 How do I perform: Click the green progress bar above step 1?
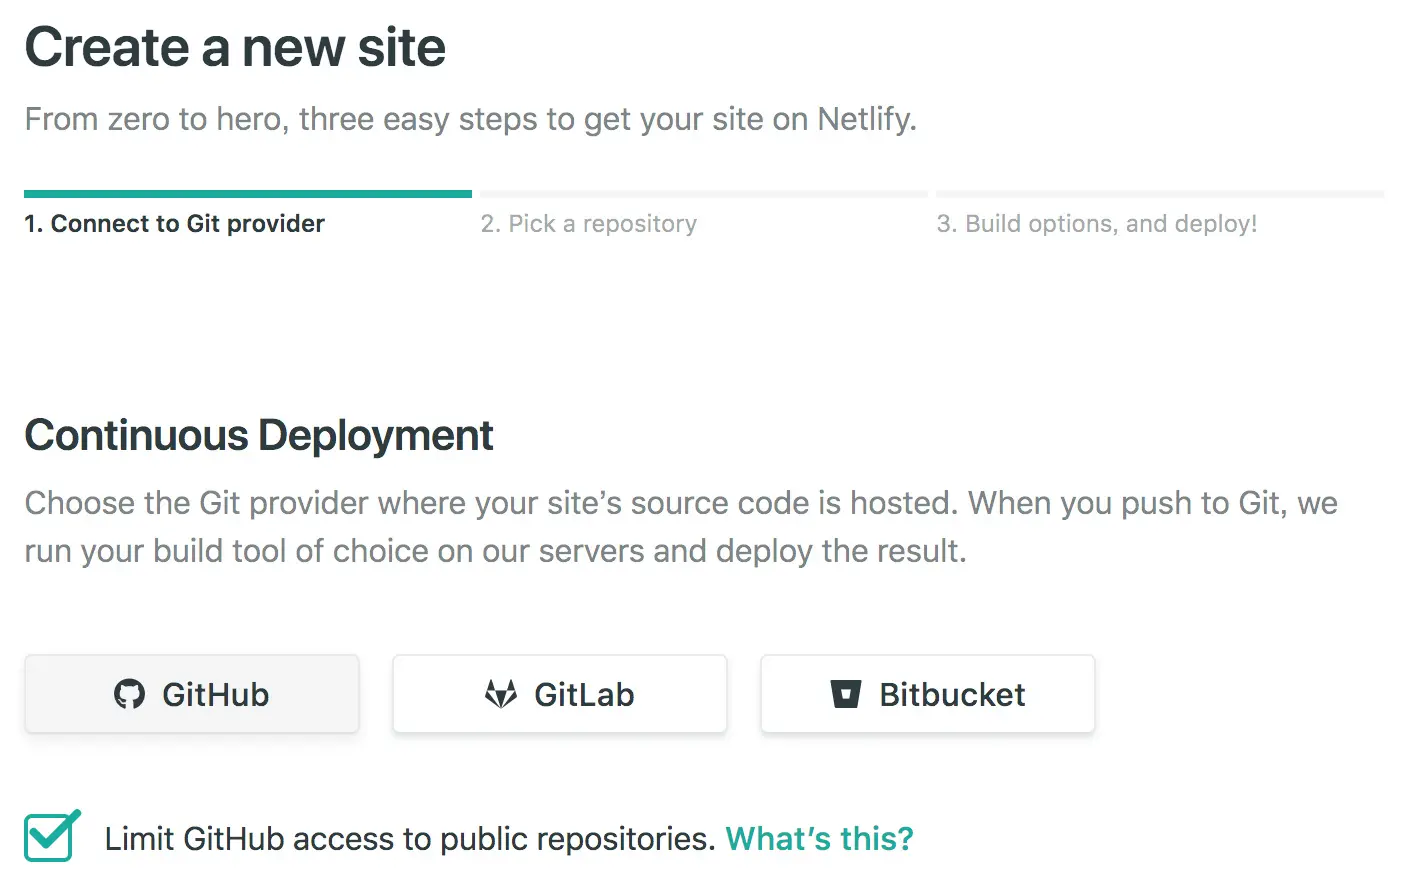(x=248, y=194)
